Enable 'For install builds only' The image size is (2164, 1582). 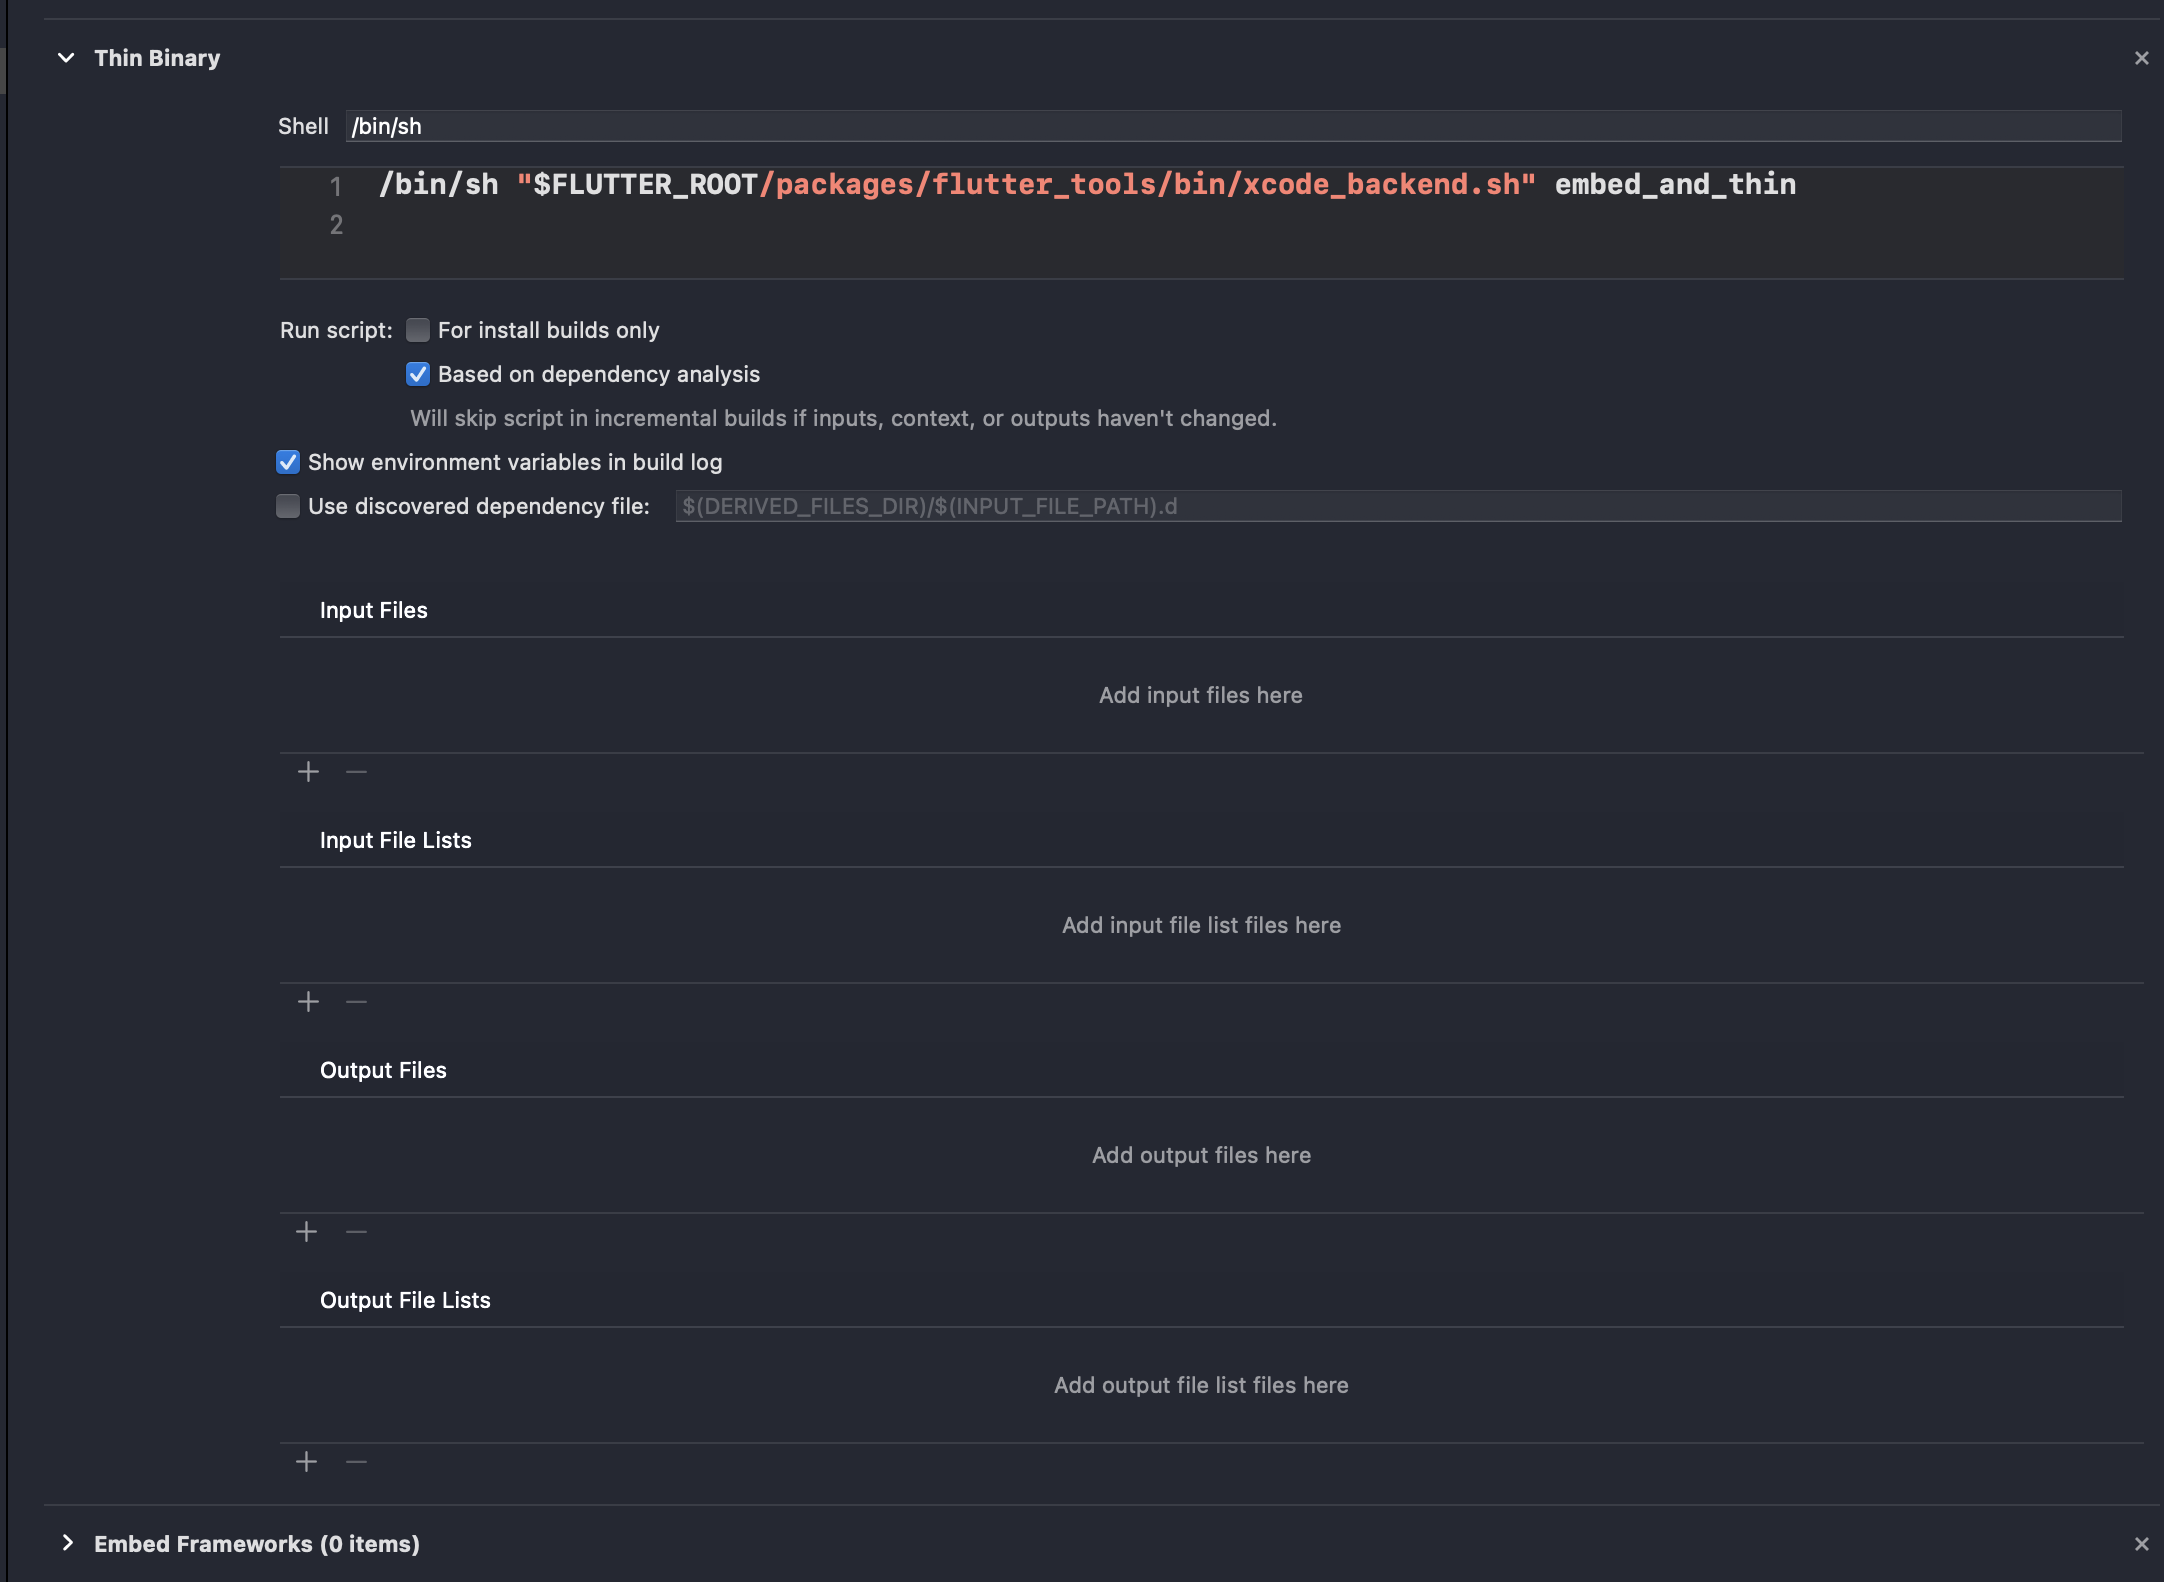click(x=418, y=330)
